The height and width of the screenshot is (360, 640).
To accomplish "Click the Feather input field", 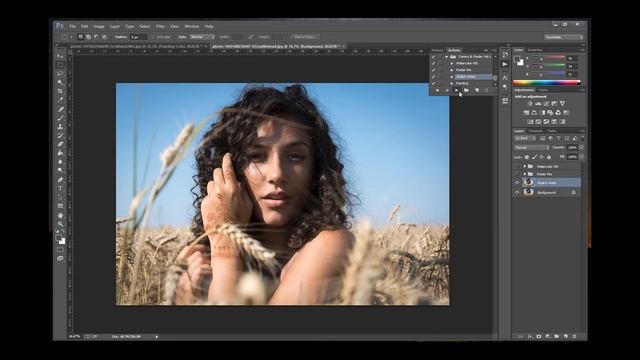I will click(138, 37).
